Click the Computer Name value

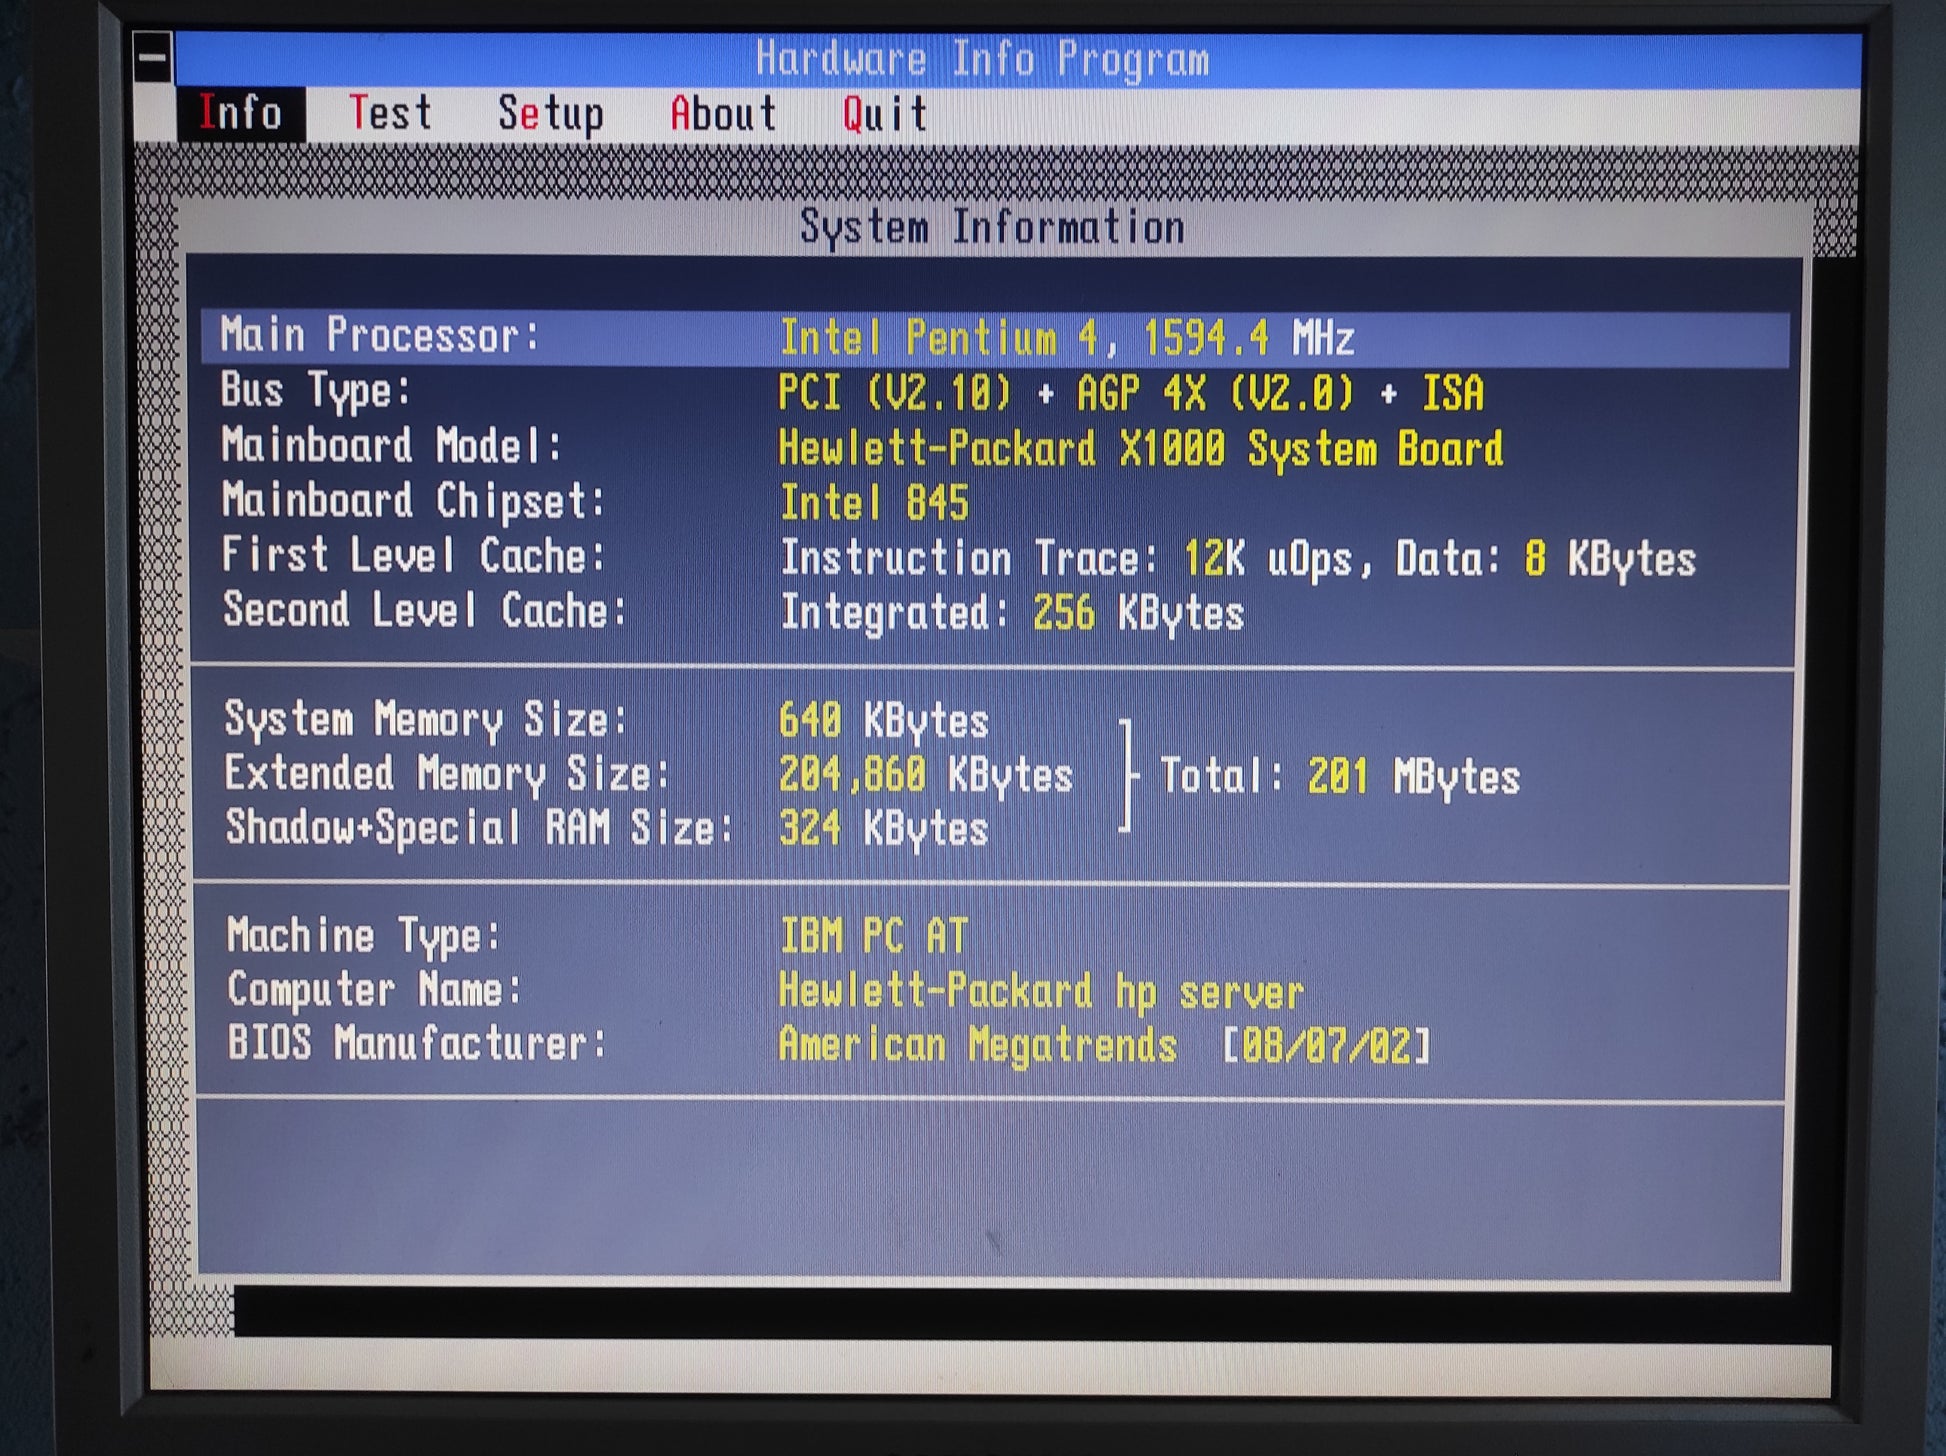1040,992
